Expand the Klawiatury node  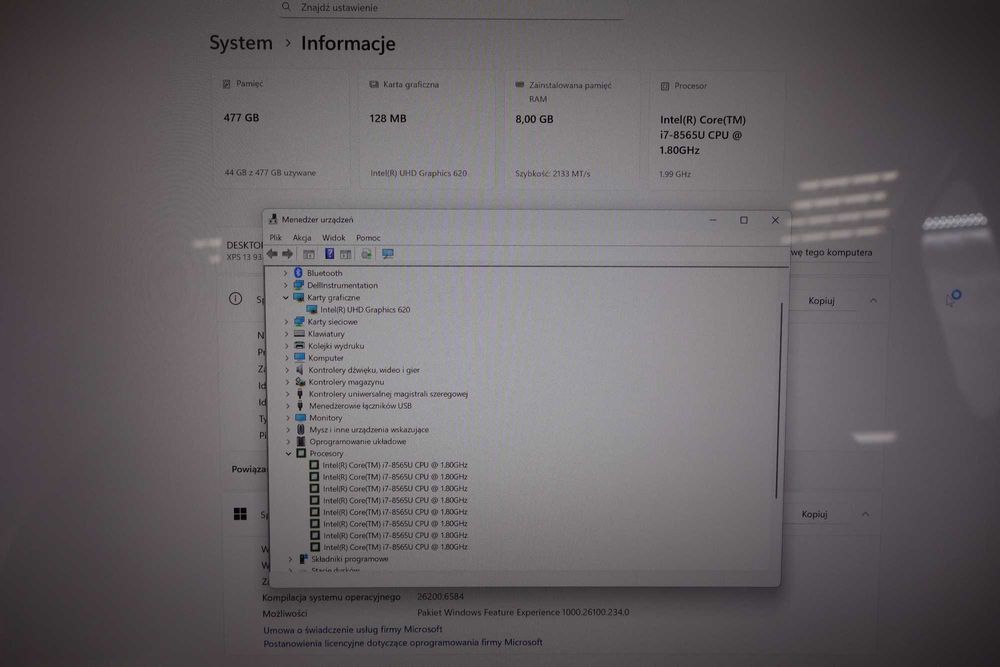286,334
